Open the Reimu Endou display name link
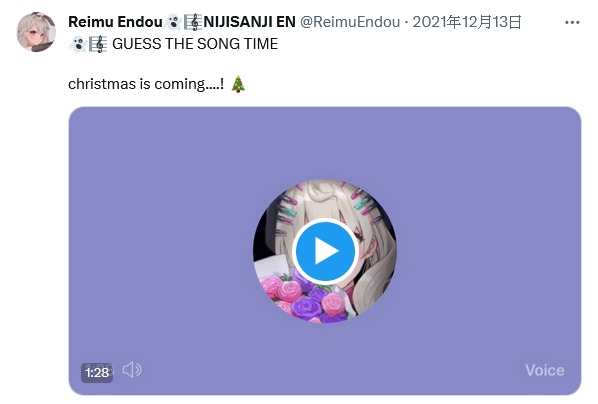Viewport: 598px width, 404px height. pyautogui.click(x=115, y=22)
